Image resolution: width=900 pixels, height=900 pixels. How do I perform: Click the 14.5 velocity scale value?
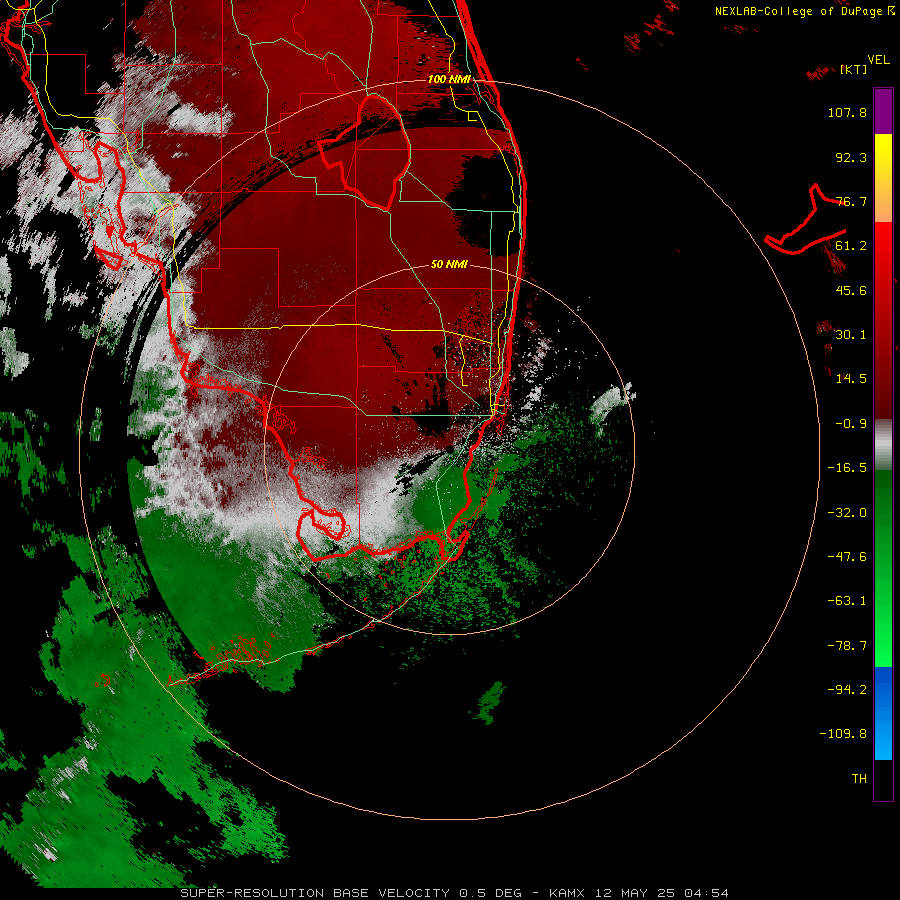click(x=851, y=379)
